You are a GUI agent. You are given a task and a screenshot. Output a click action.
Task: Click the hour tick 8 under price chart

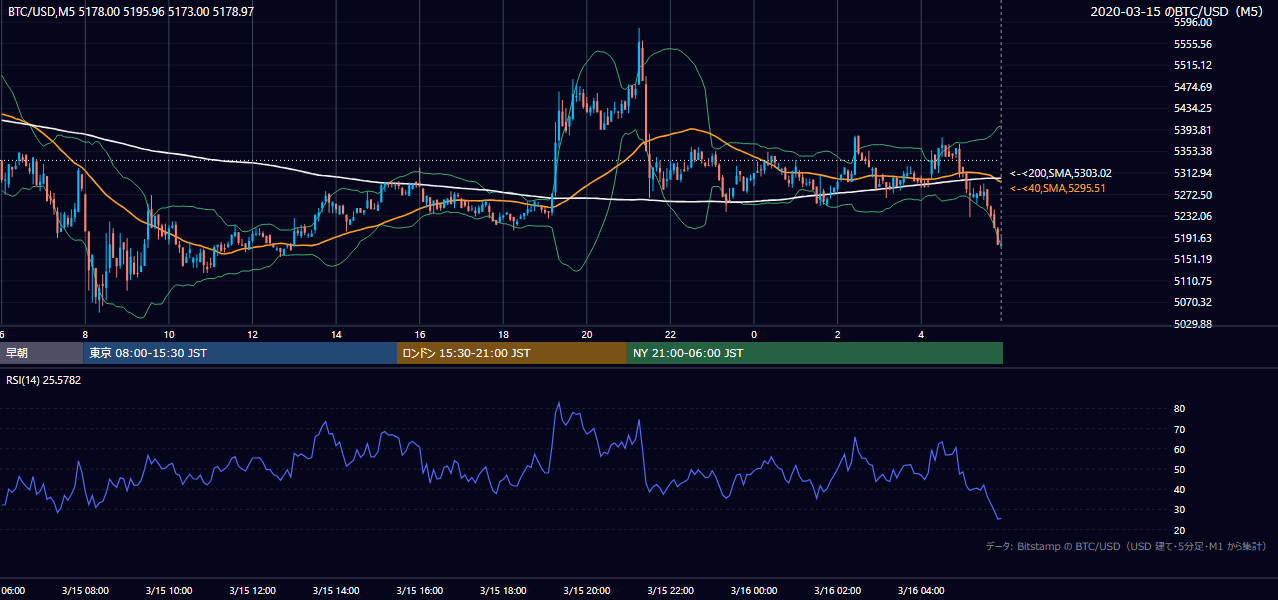click(x=85, y=334)
